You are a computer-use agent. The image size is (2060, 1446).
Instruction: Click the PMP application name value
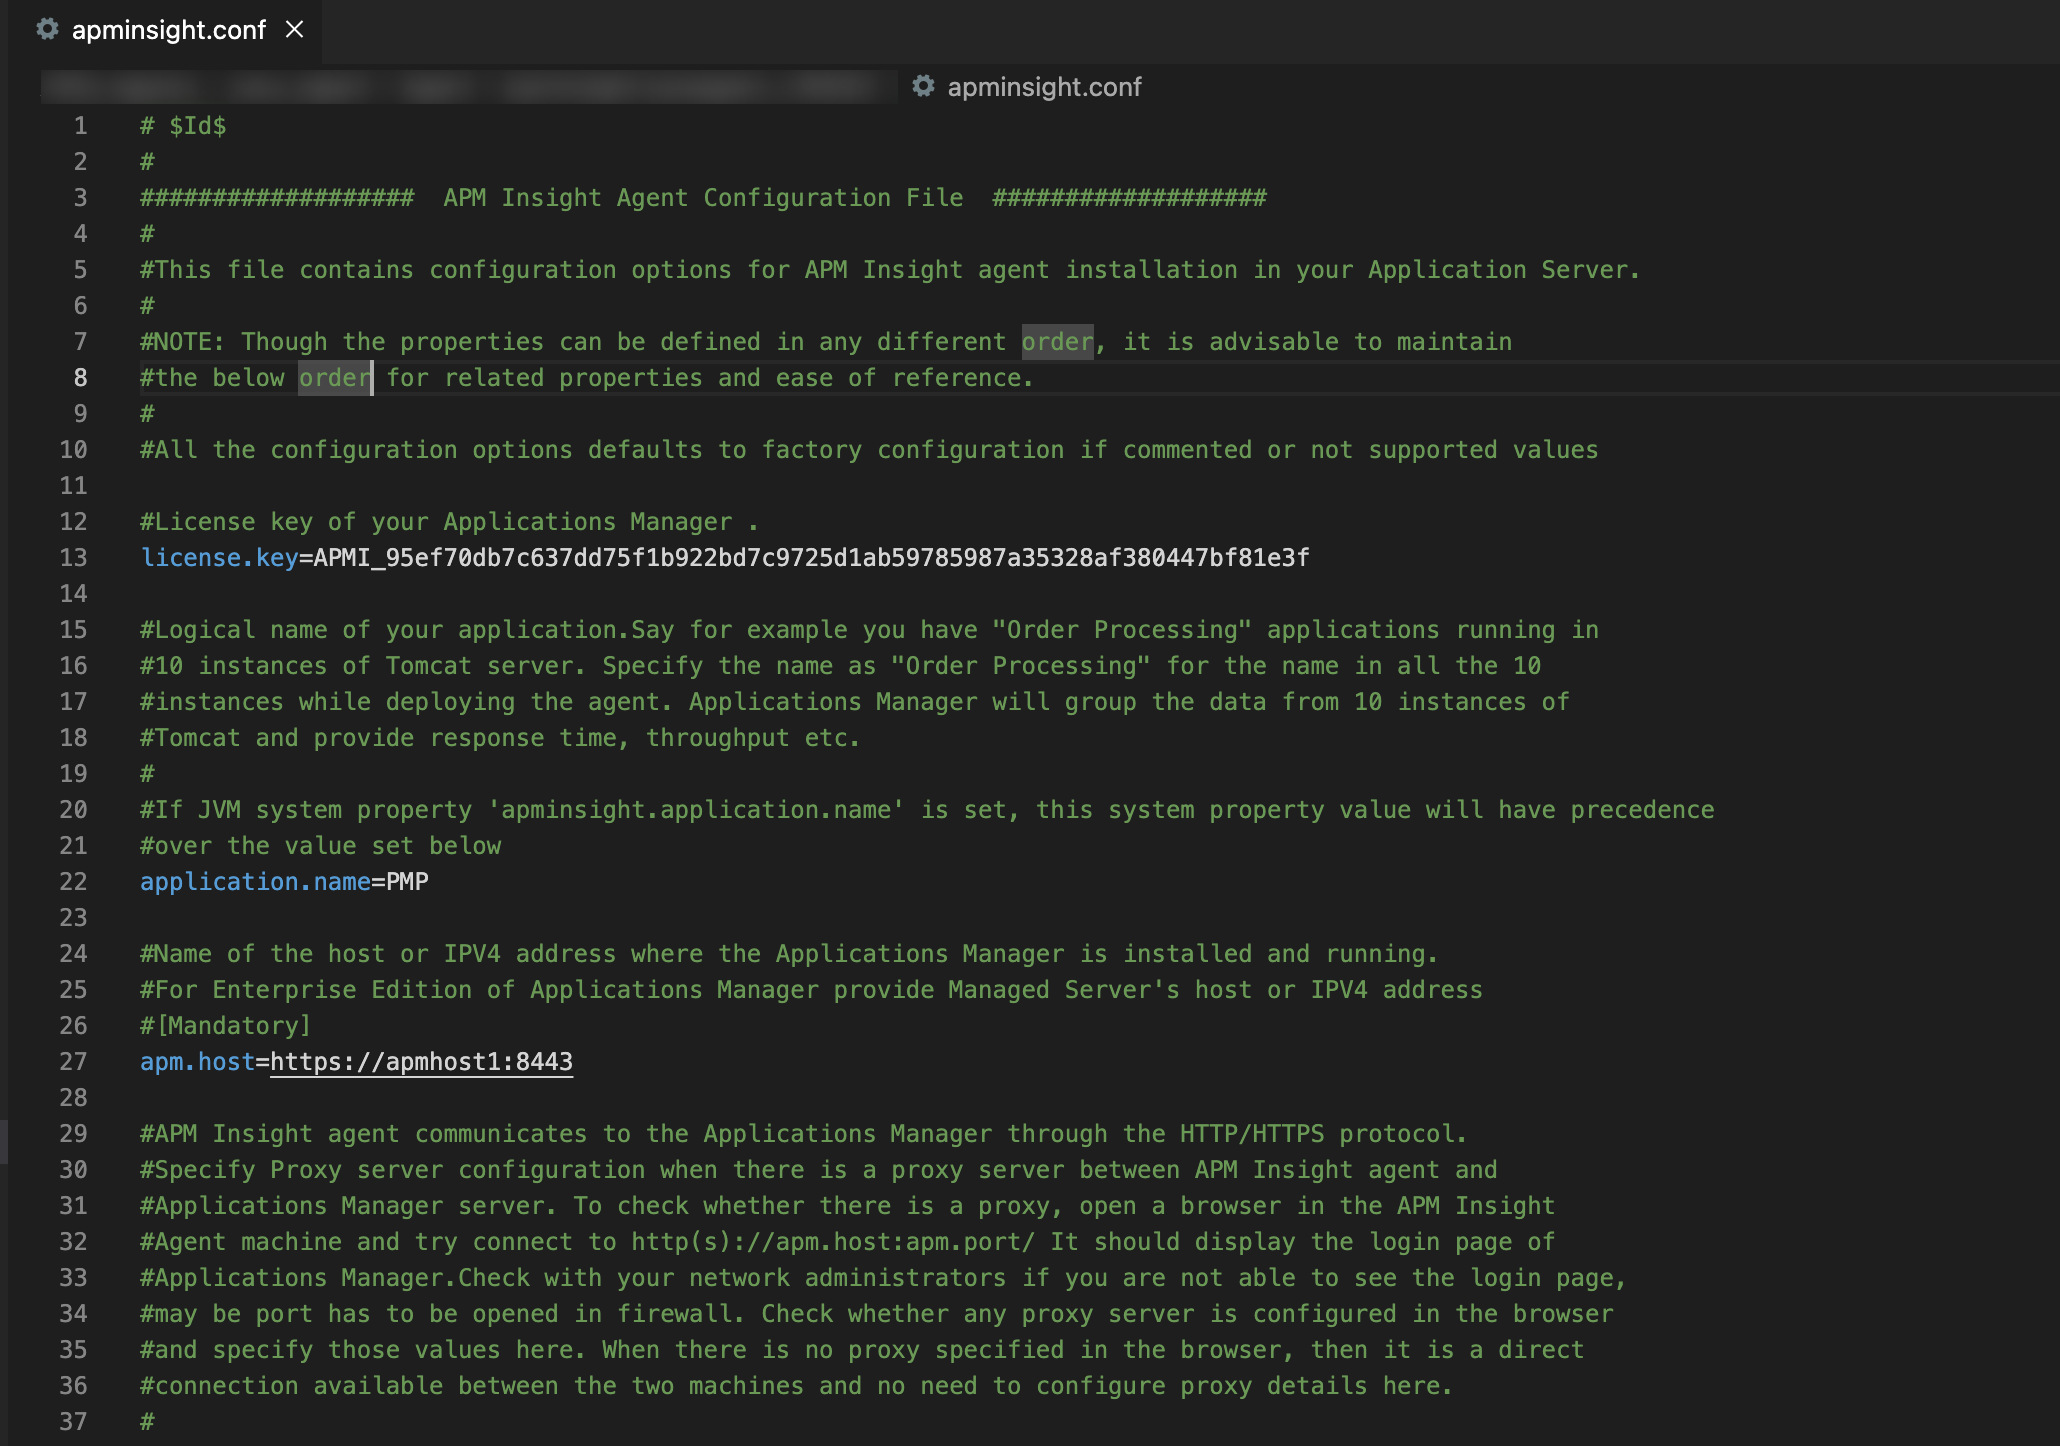tap(407, 882)
